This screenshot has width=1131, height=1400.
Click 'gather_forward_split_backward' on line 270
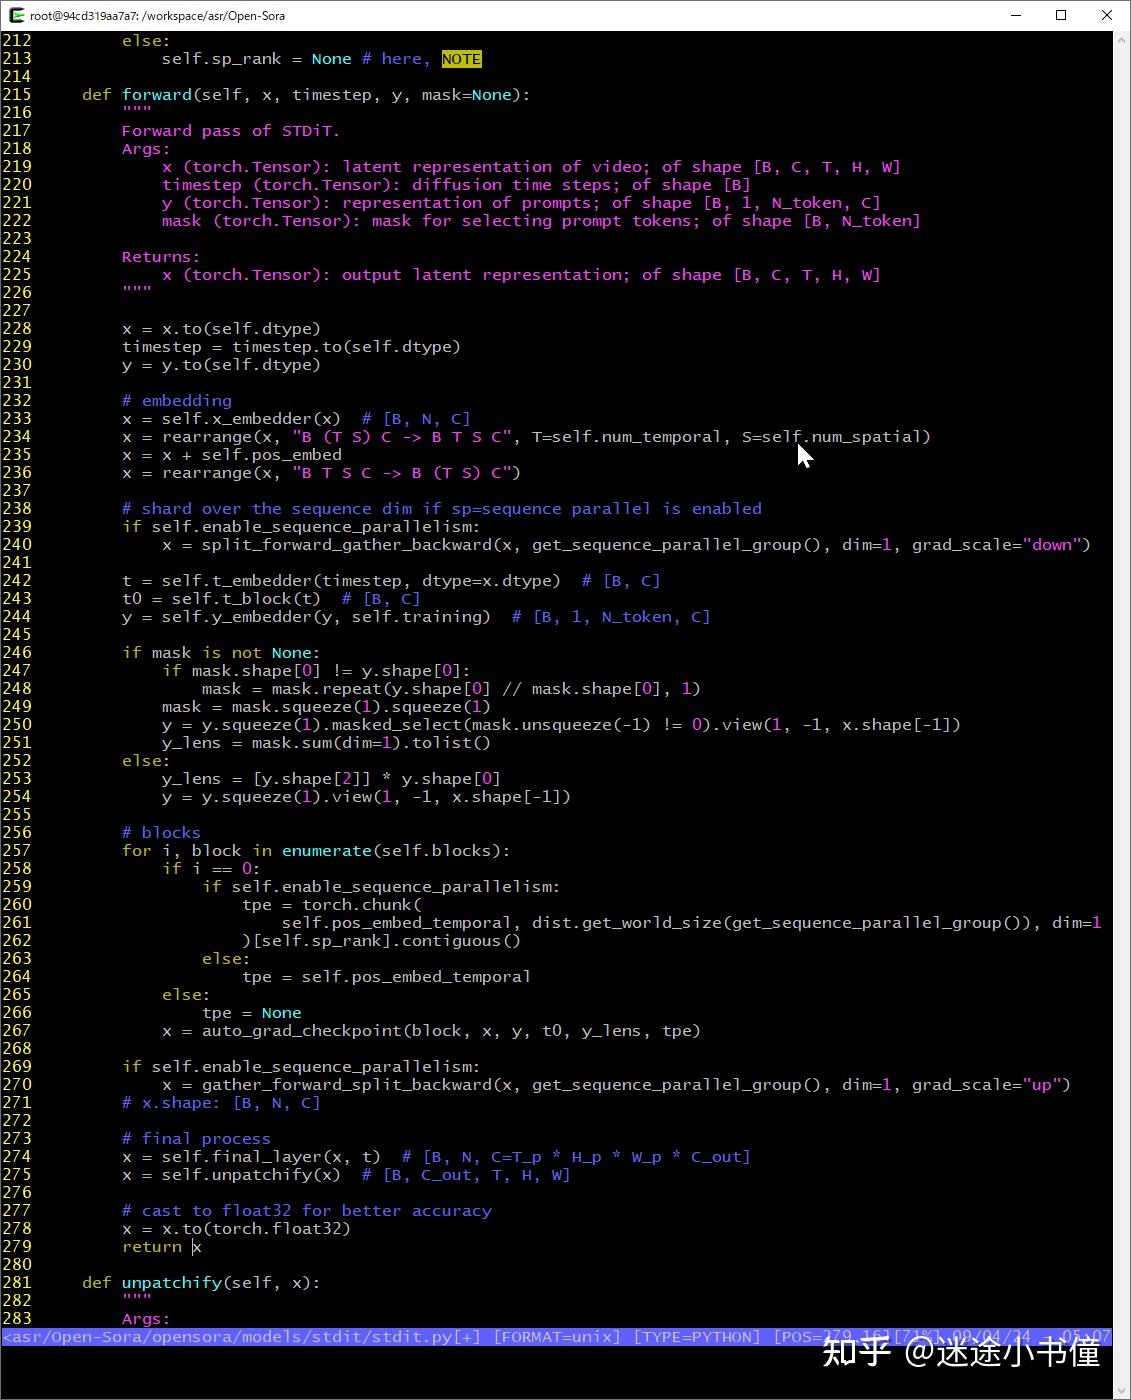tap(346, 1085)
